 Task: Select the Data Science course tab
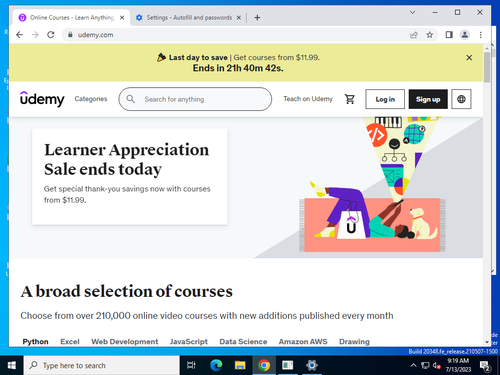243,342
